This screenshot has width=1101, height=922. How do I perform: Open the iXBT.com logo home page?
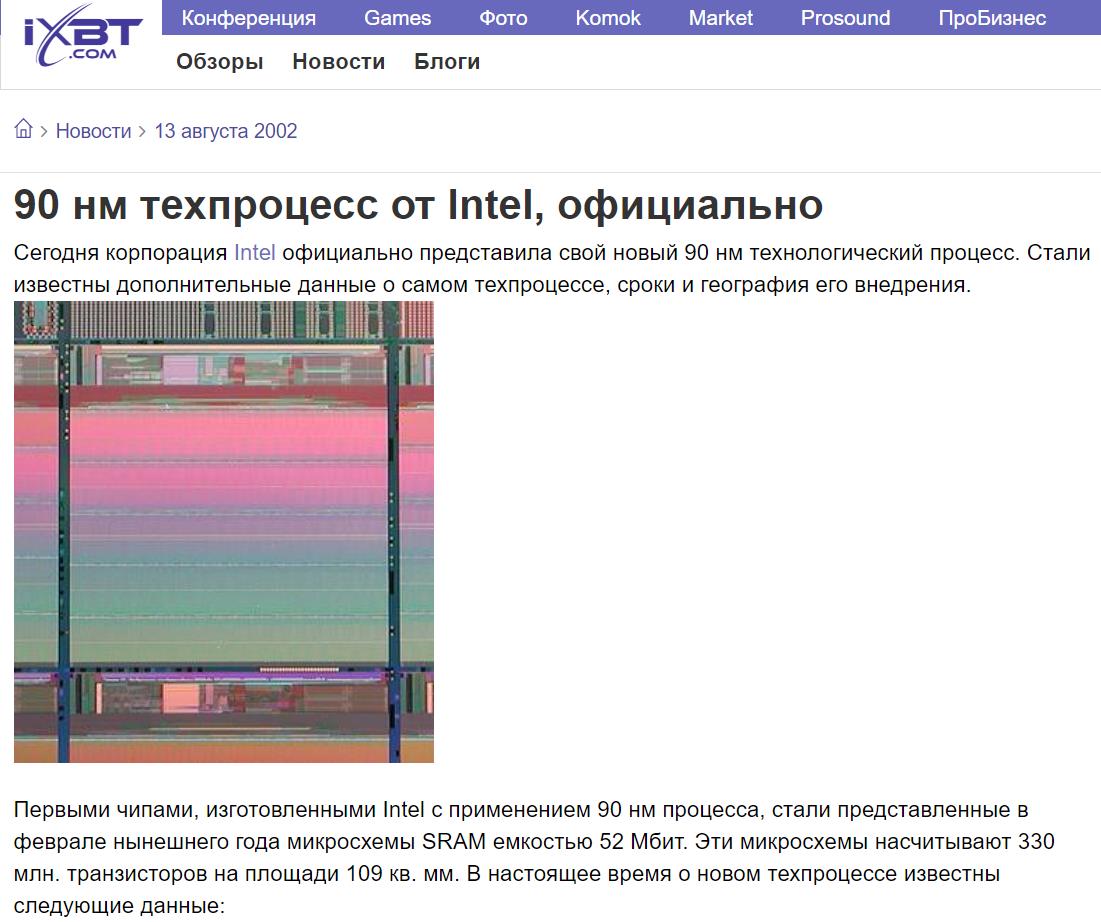click(x=83, y=37)
